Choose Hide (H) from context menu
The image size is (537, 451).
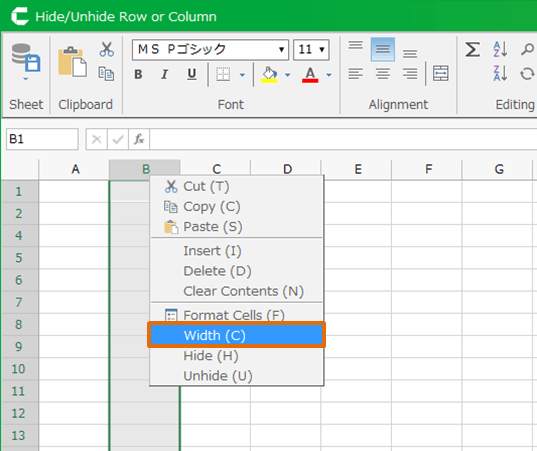click(237, 356)
